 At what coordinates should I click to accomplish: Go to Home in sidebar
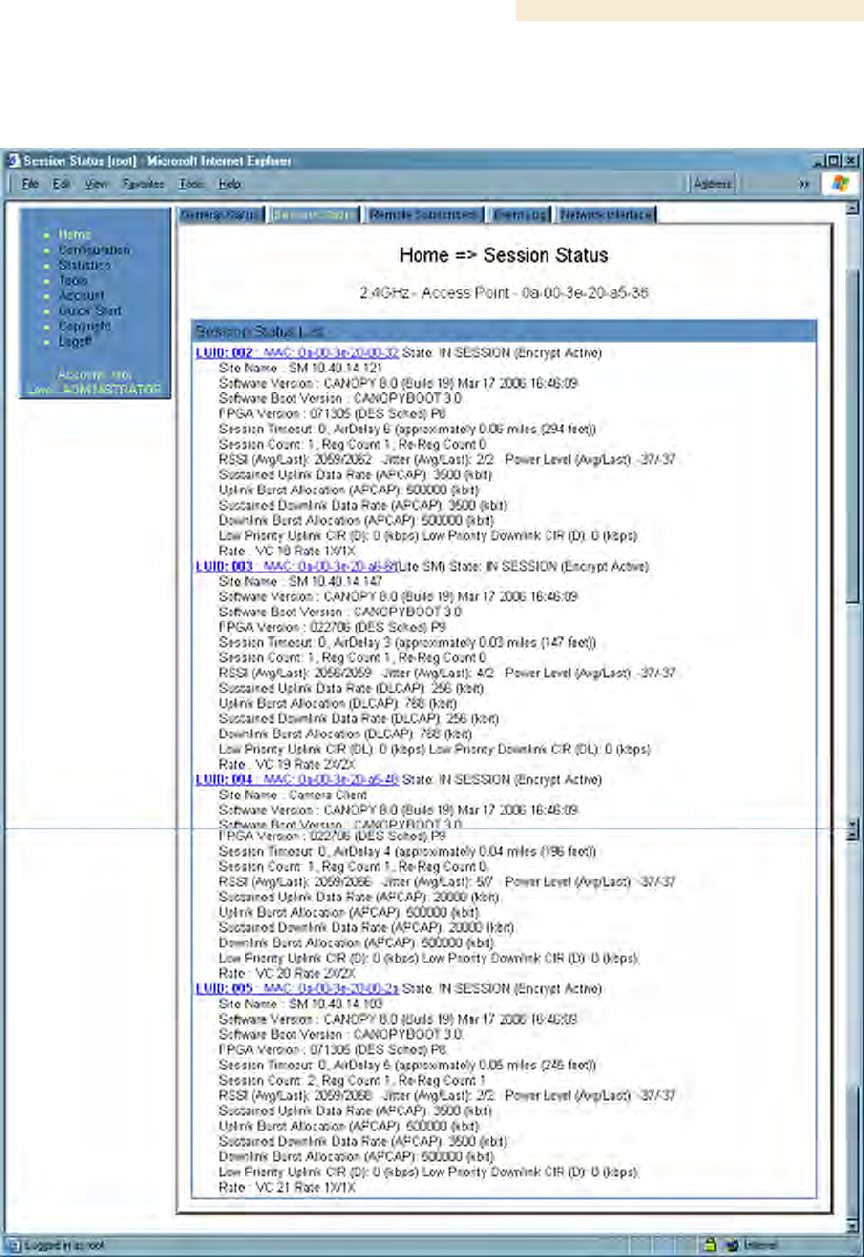pyautogui.click(x=75, y=235)
